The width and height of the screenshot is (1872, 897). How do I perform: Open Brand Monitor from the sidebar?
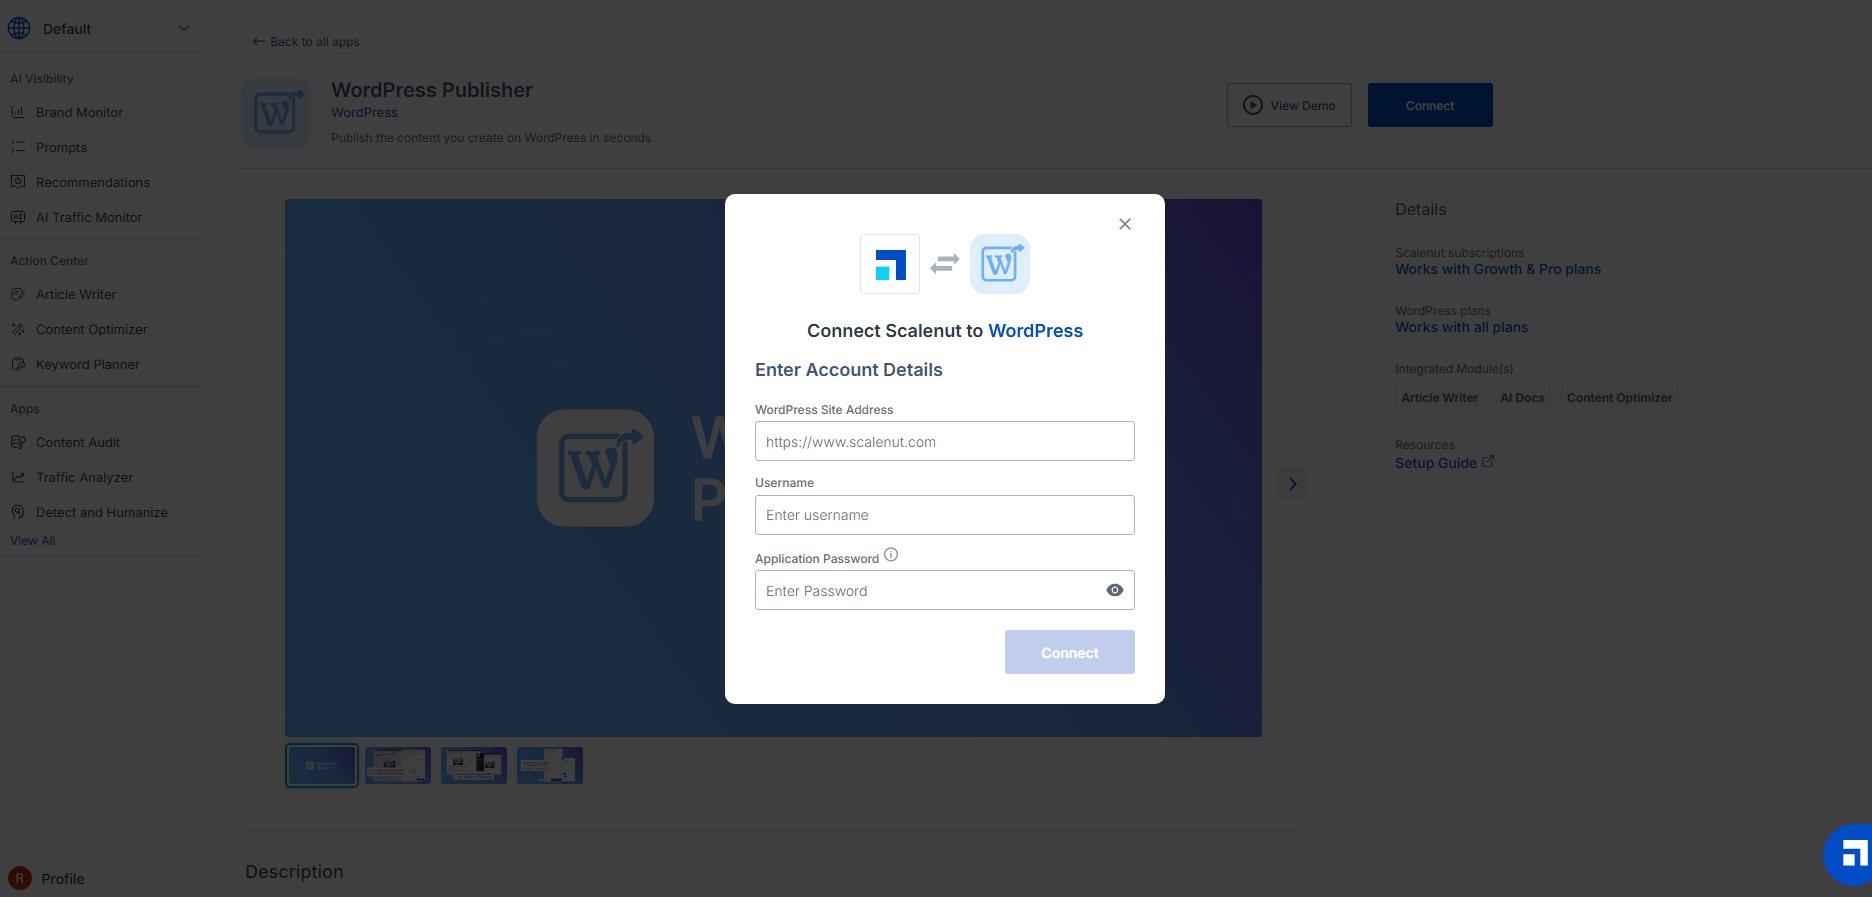pos(79,112)
